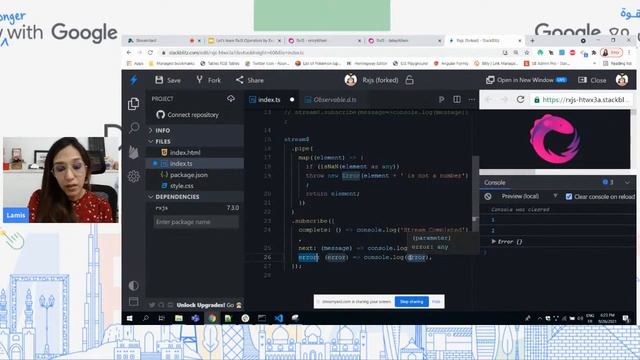
Task: Open a new Chrome tab
Action: point(532,40)
